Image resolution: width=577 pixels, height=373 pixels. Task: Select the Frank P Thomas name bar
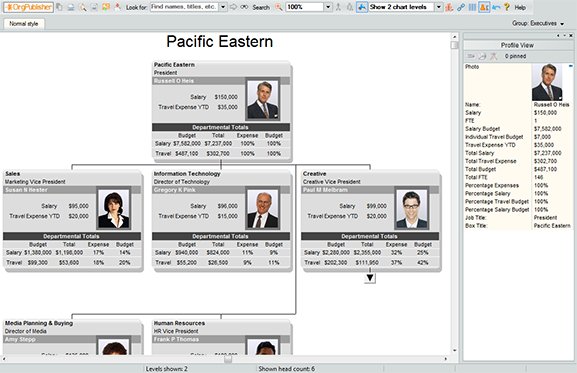(x=199, y=339)
